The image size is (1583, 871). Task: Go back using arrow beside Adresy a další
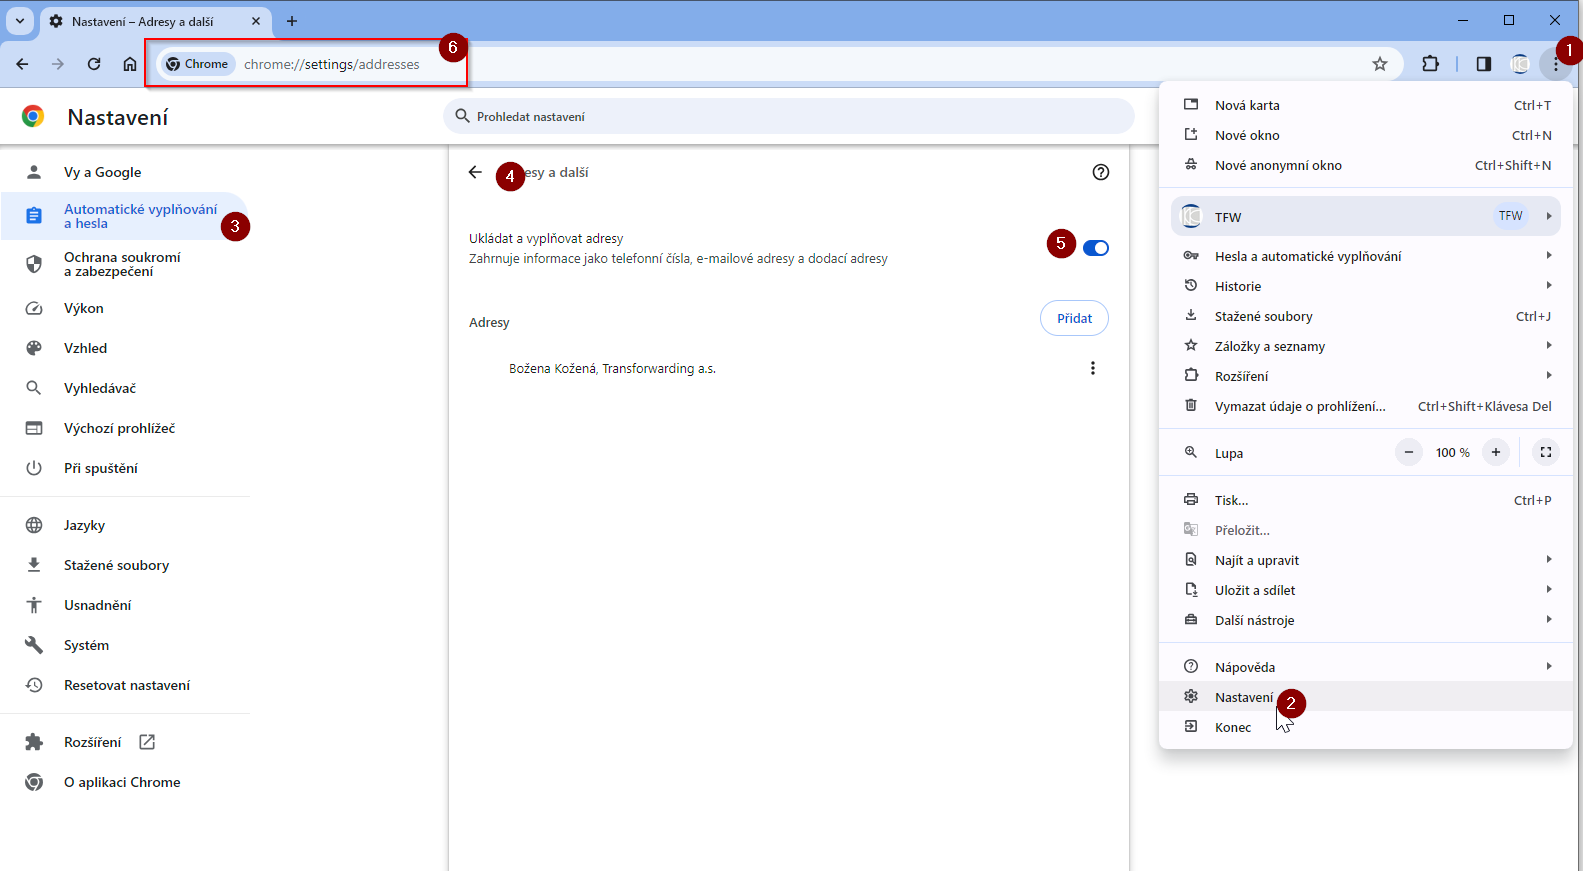[475, 172]
